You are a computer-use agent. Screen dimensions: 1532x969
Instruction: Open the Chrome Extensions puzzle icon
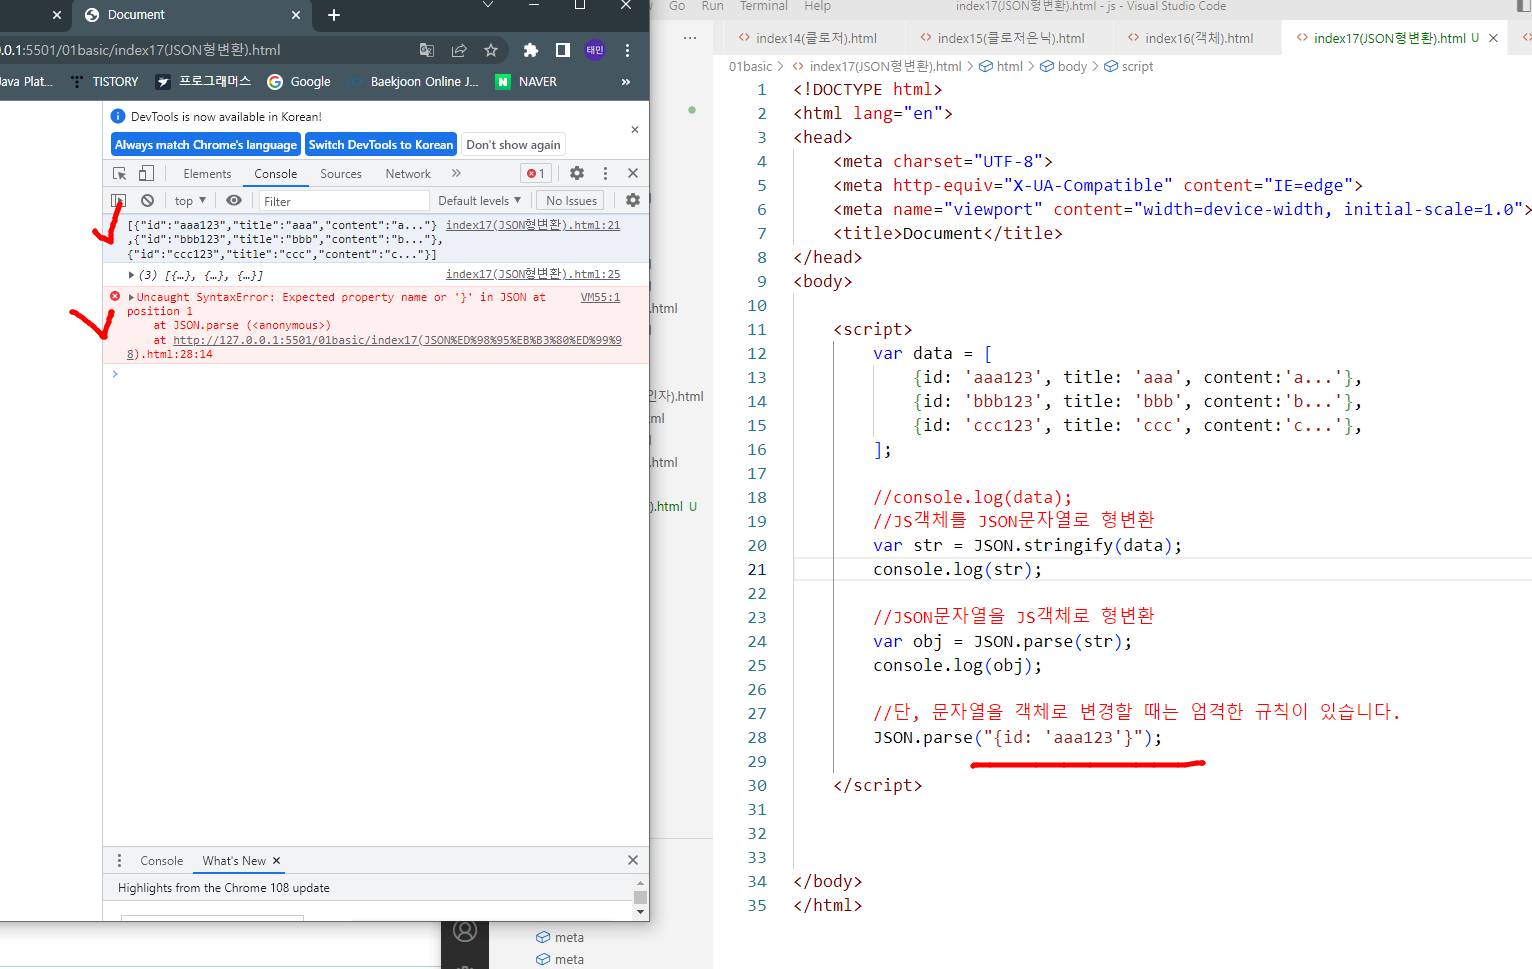[x=531, y=50]
